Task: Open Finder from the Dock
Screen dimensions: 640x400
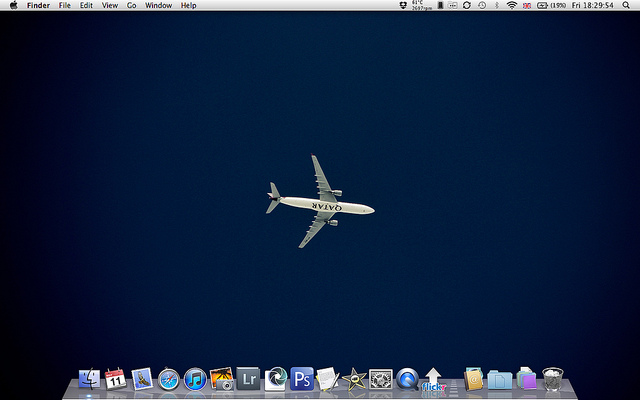Action: [89, 379]
